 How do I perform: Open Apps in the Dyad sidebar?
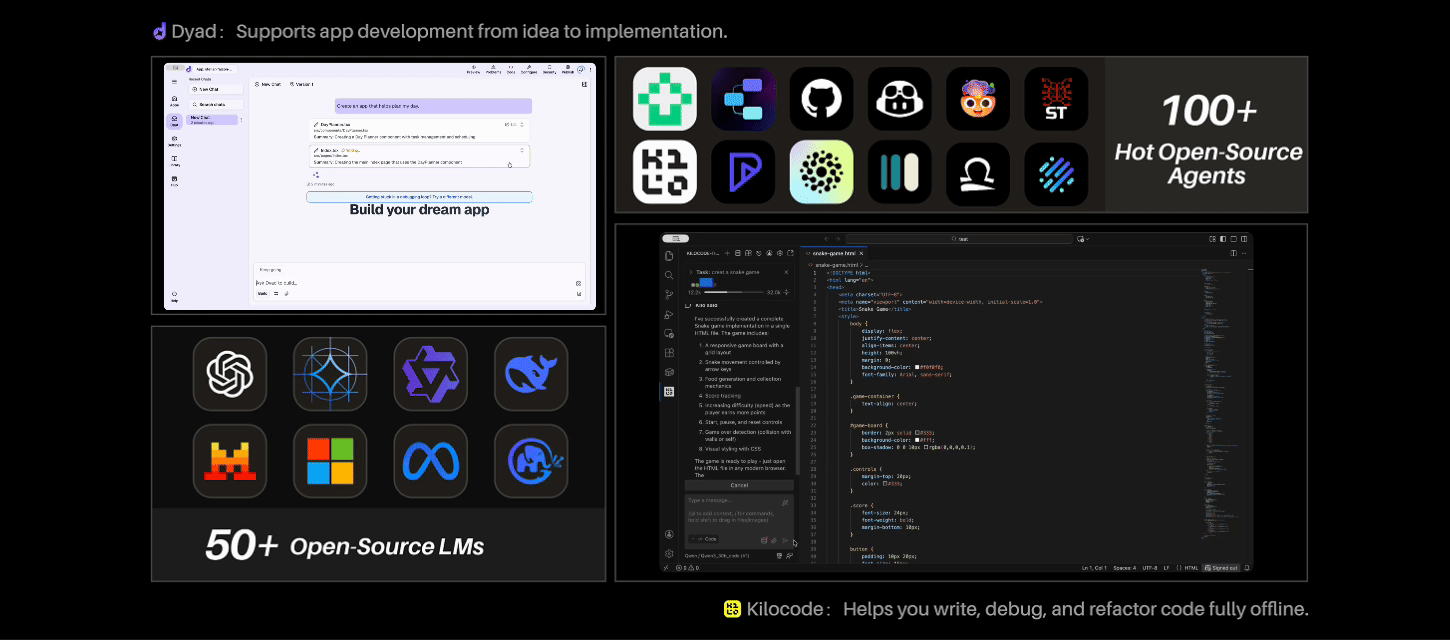[x=174, y=101]
